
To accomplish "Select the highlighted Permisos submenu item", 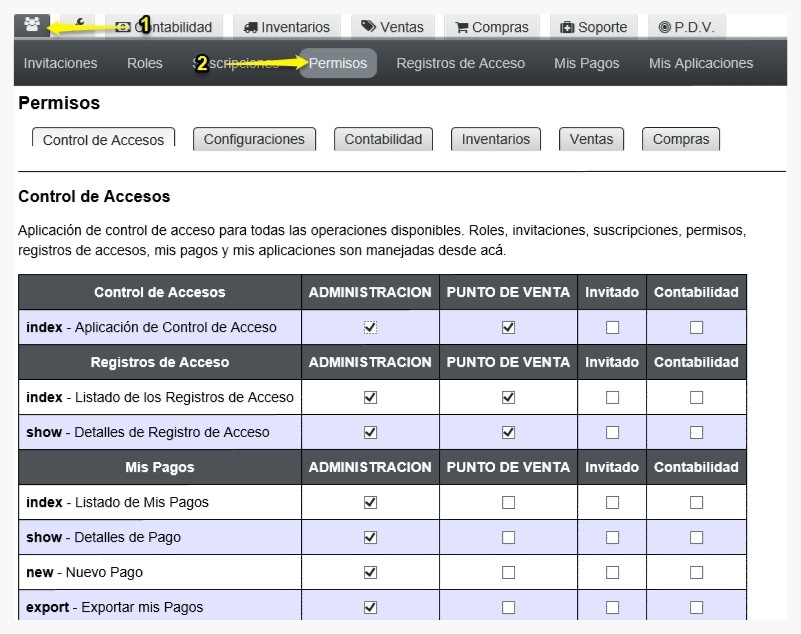I will [x=338, y=63].
